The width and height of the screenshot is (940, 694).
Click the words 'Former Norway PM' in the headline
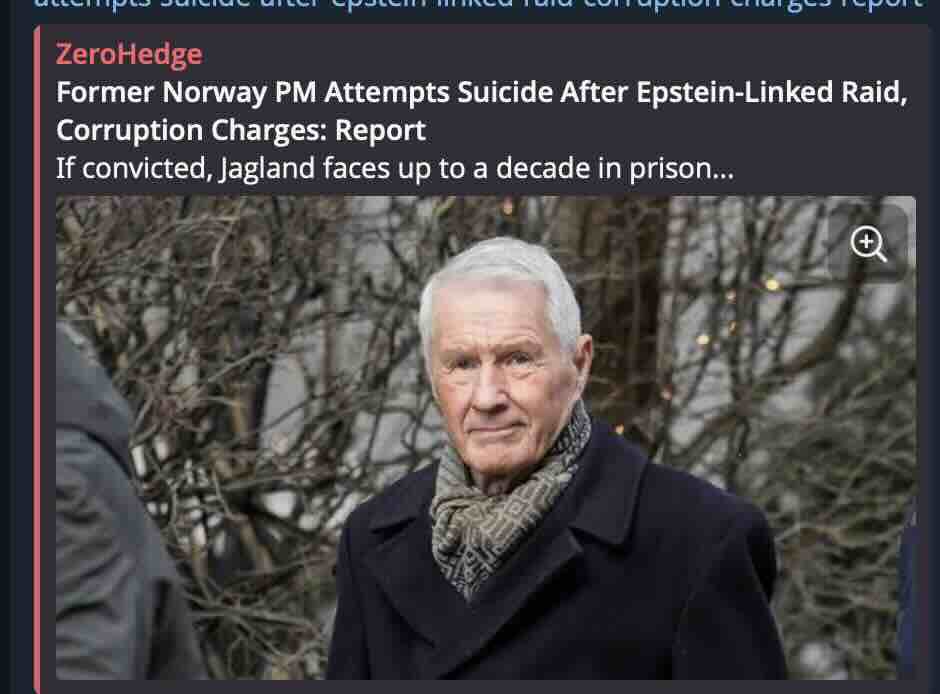[x=186, y=93]
